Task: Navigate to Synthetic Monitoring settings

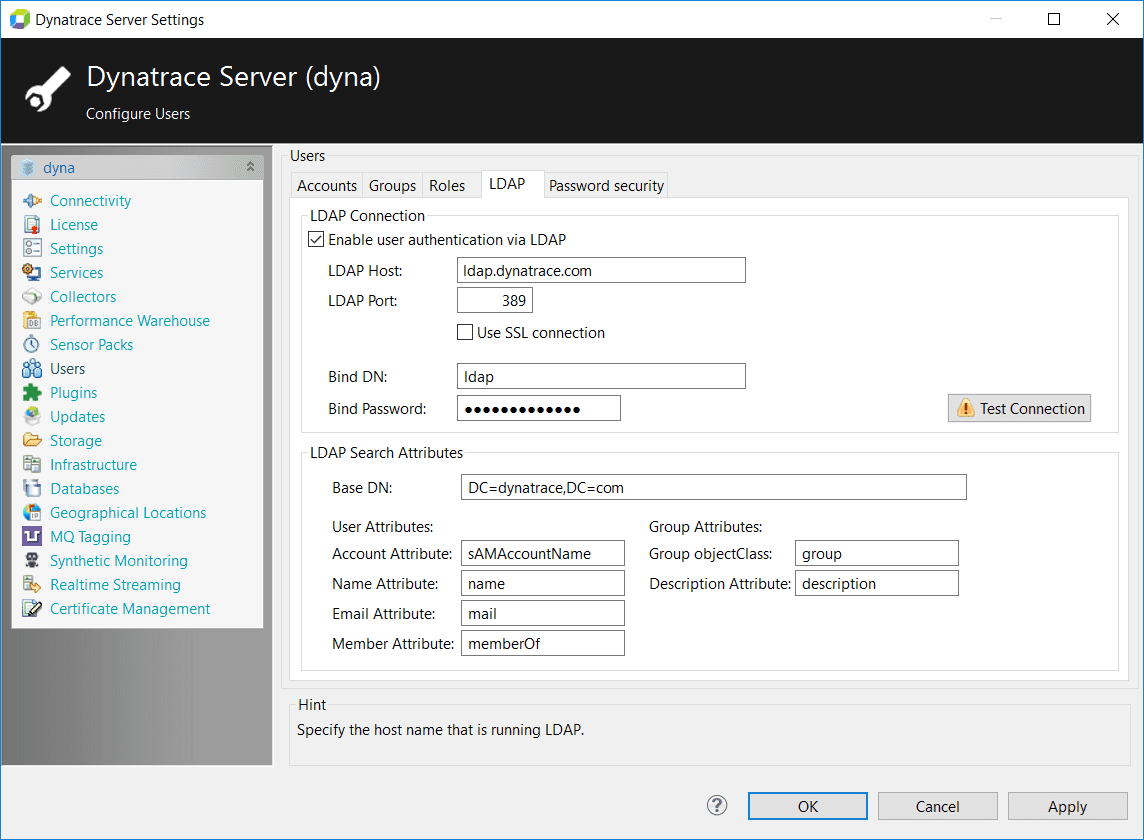Action: coord(119,560)
